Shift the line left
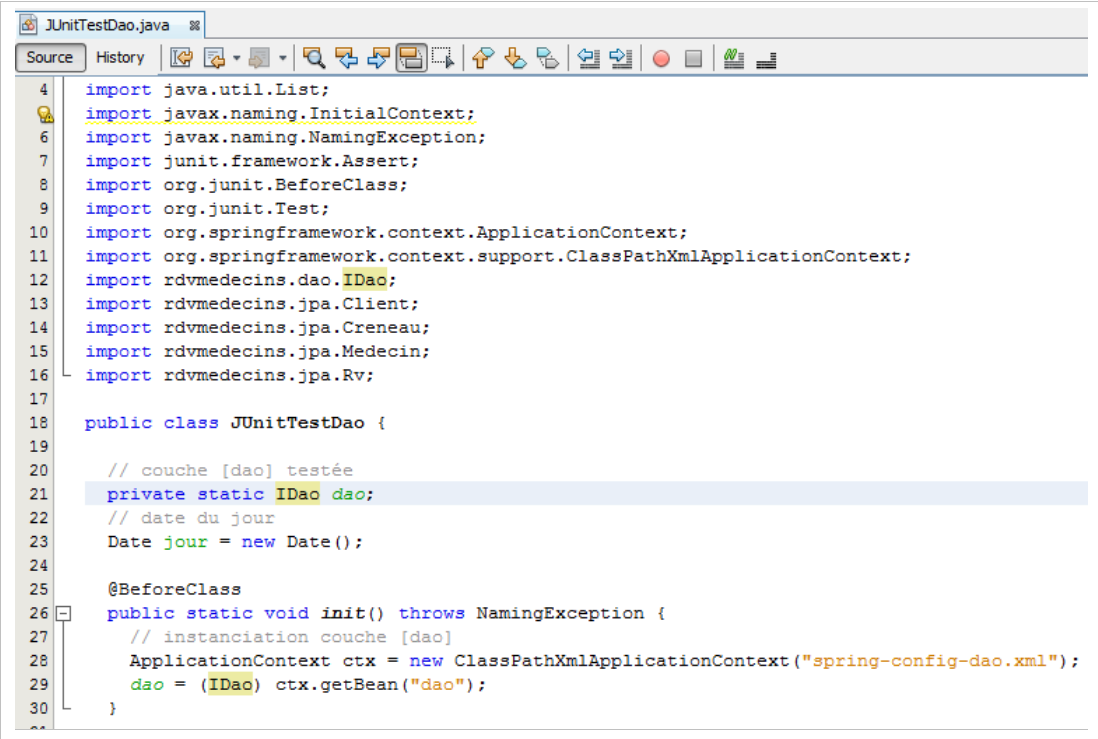Screen dimensions: 1098x739 click(587, 58)
